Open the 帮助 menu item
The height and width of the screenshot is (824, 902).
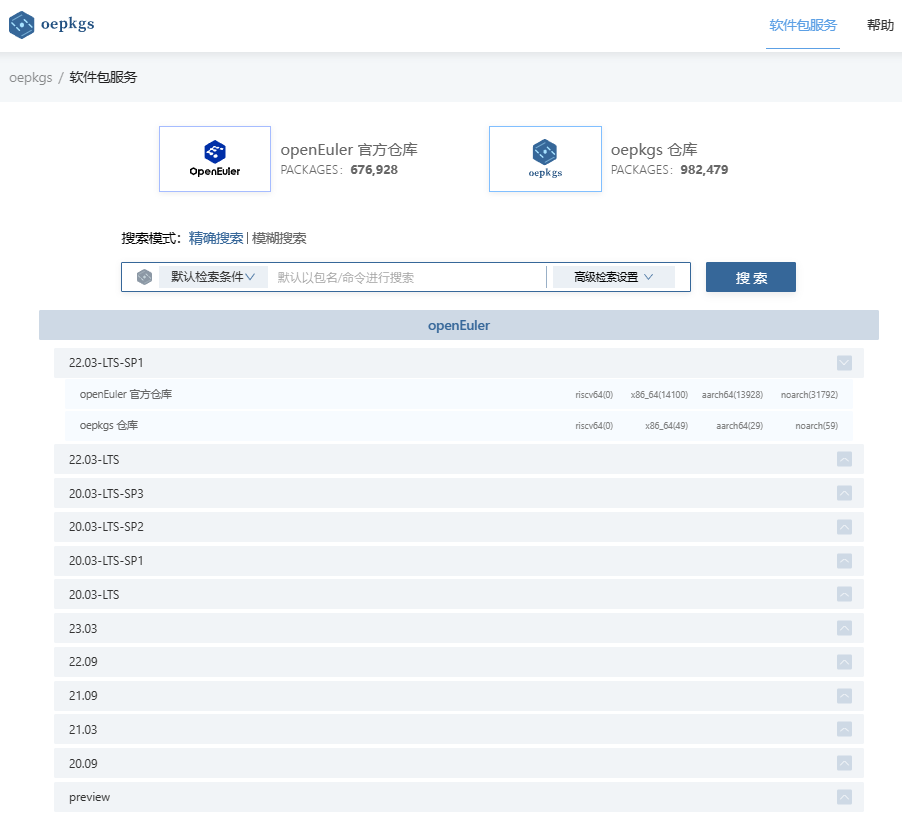pos(880,25)
